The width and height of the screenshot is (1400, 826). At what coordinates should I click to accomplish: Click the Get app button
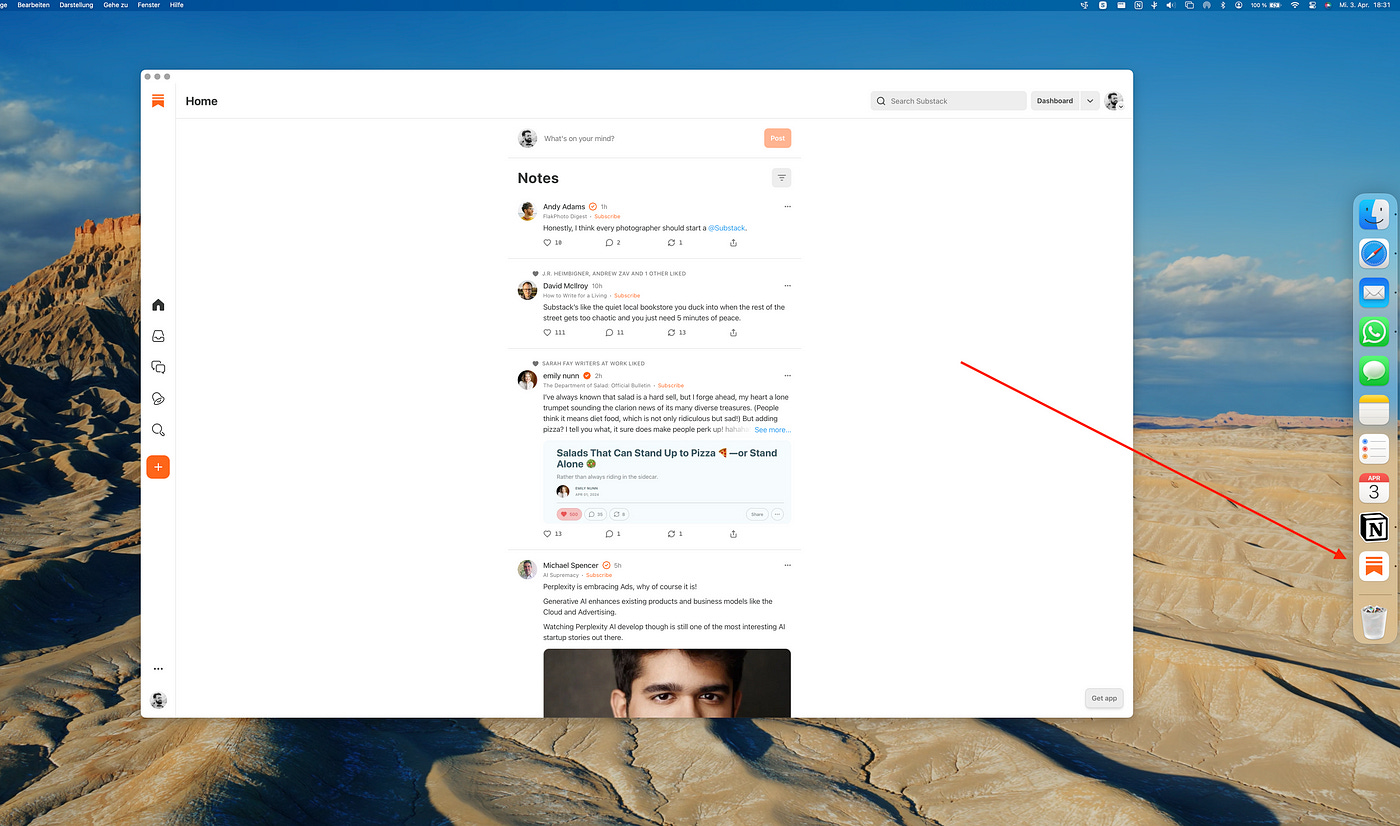click(x=1104, y=698)
